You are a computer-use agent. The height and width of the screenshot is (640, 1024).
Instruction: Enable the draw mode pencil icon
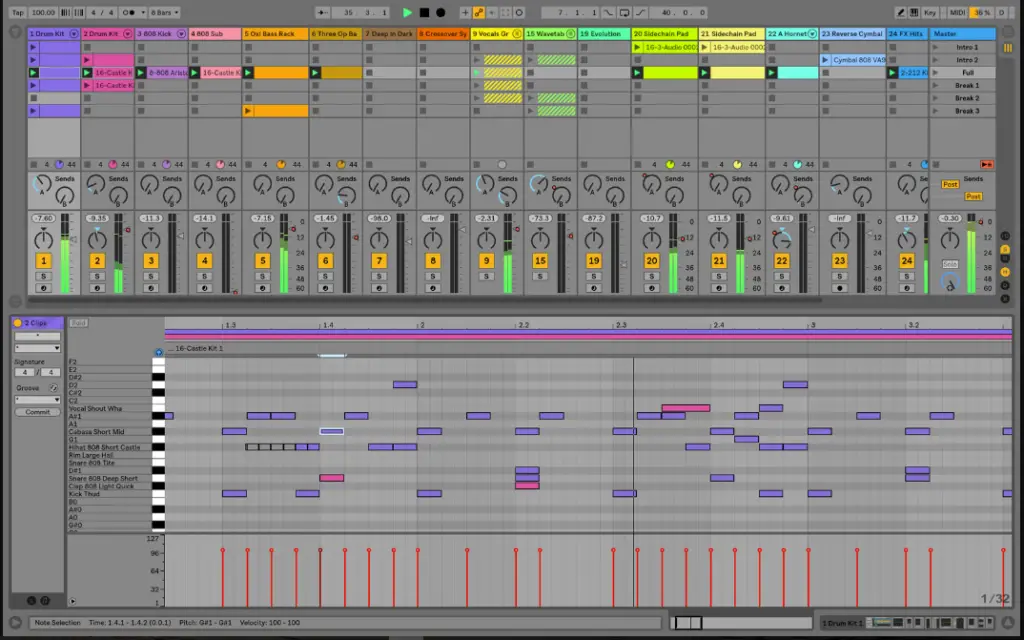coord(901,12)
